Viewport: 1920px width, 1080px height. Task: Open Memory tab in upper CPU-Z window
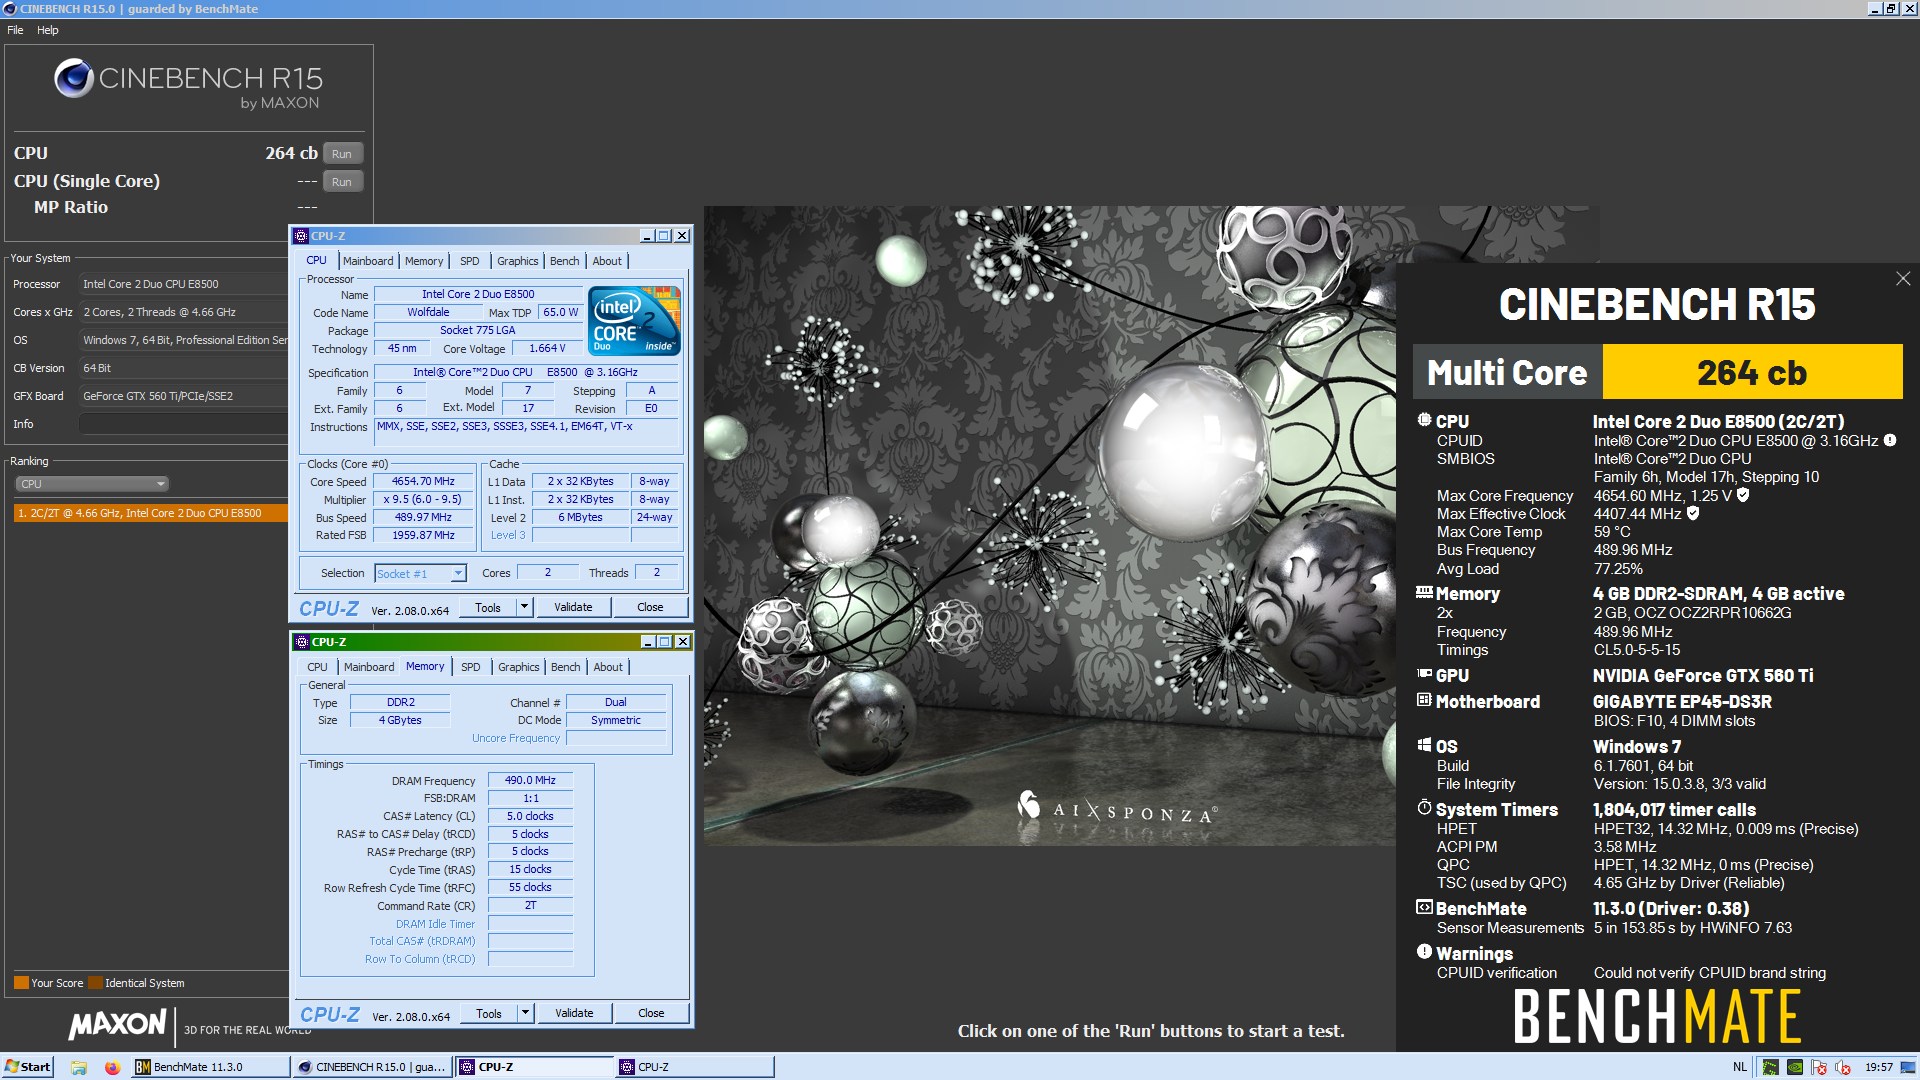click(424, 261)
